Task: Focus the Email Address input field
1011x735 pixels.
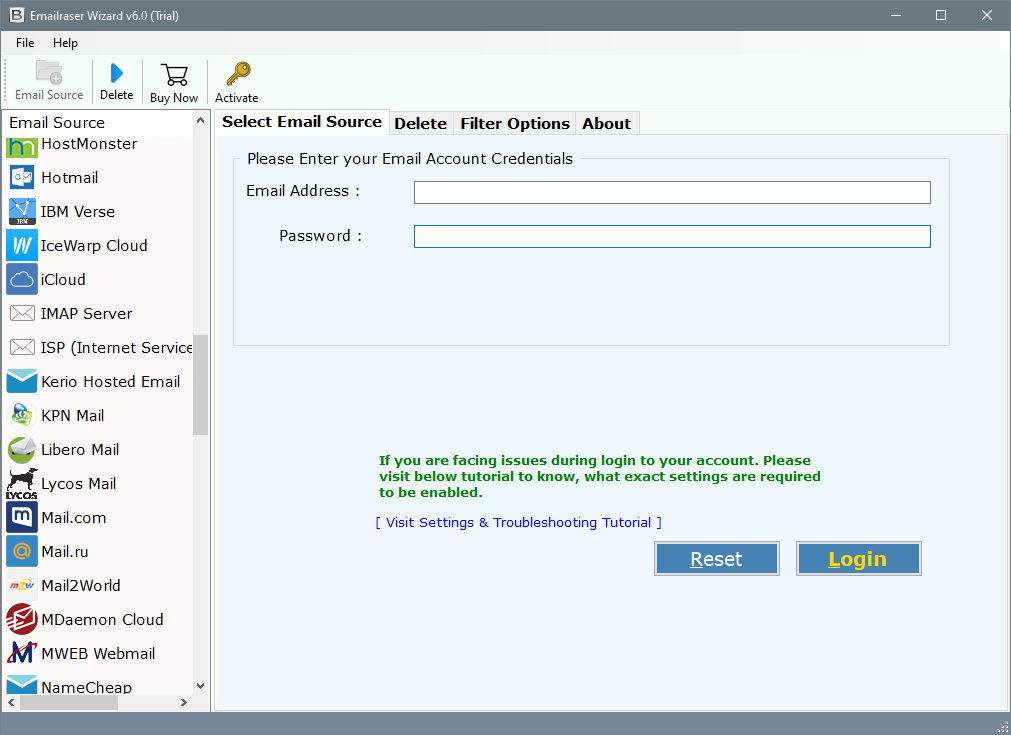Action: (x=672, y=192)
